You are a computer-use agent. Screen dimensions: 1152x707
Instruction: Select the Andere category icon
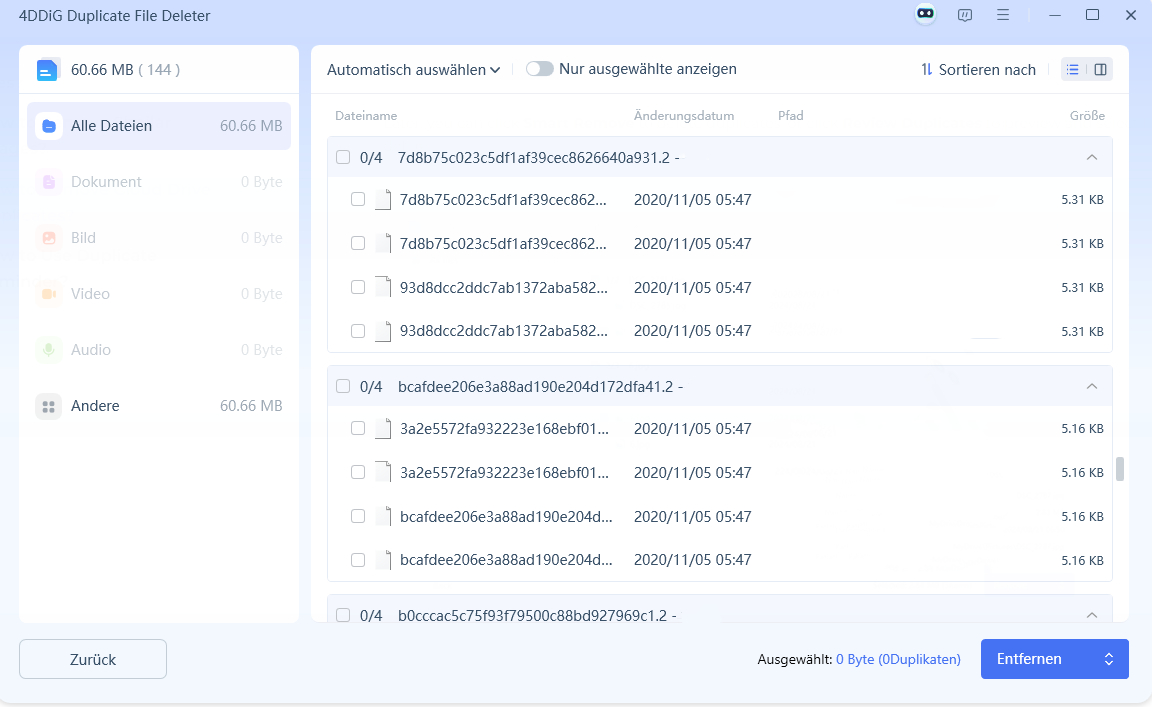click(48, 406)
